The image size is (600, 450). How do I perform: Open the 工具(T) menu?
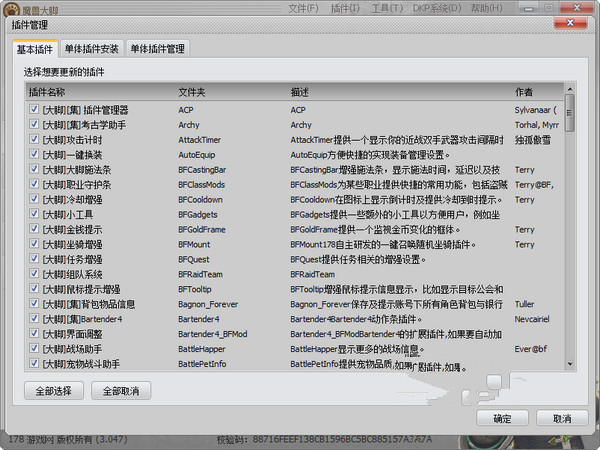387,8
